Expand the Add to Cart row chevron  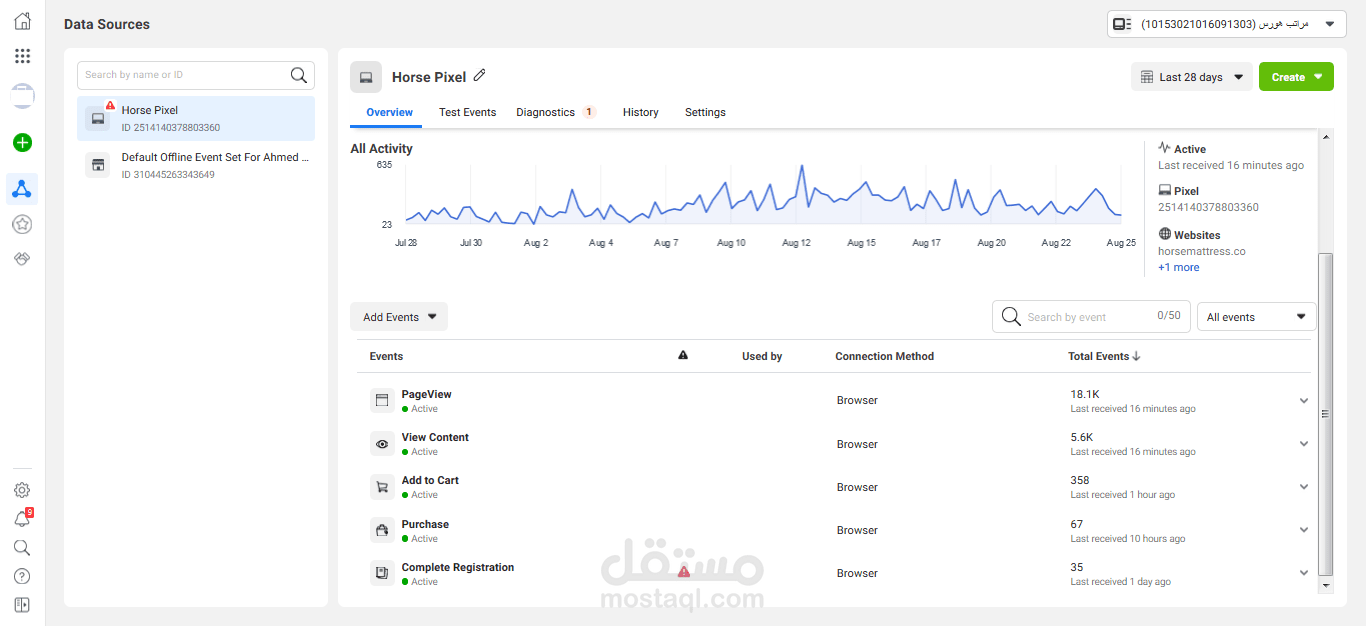pos(1304,487)
